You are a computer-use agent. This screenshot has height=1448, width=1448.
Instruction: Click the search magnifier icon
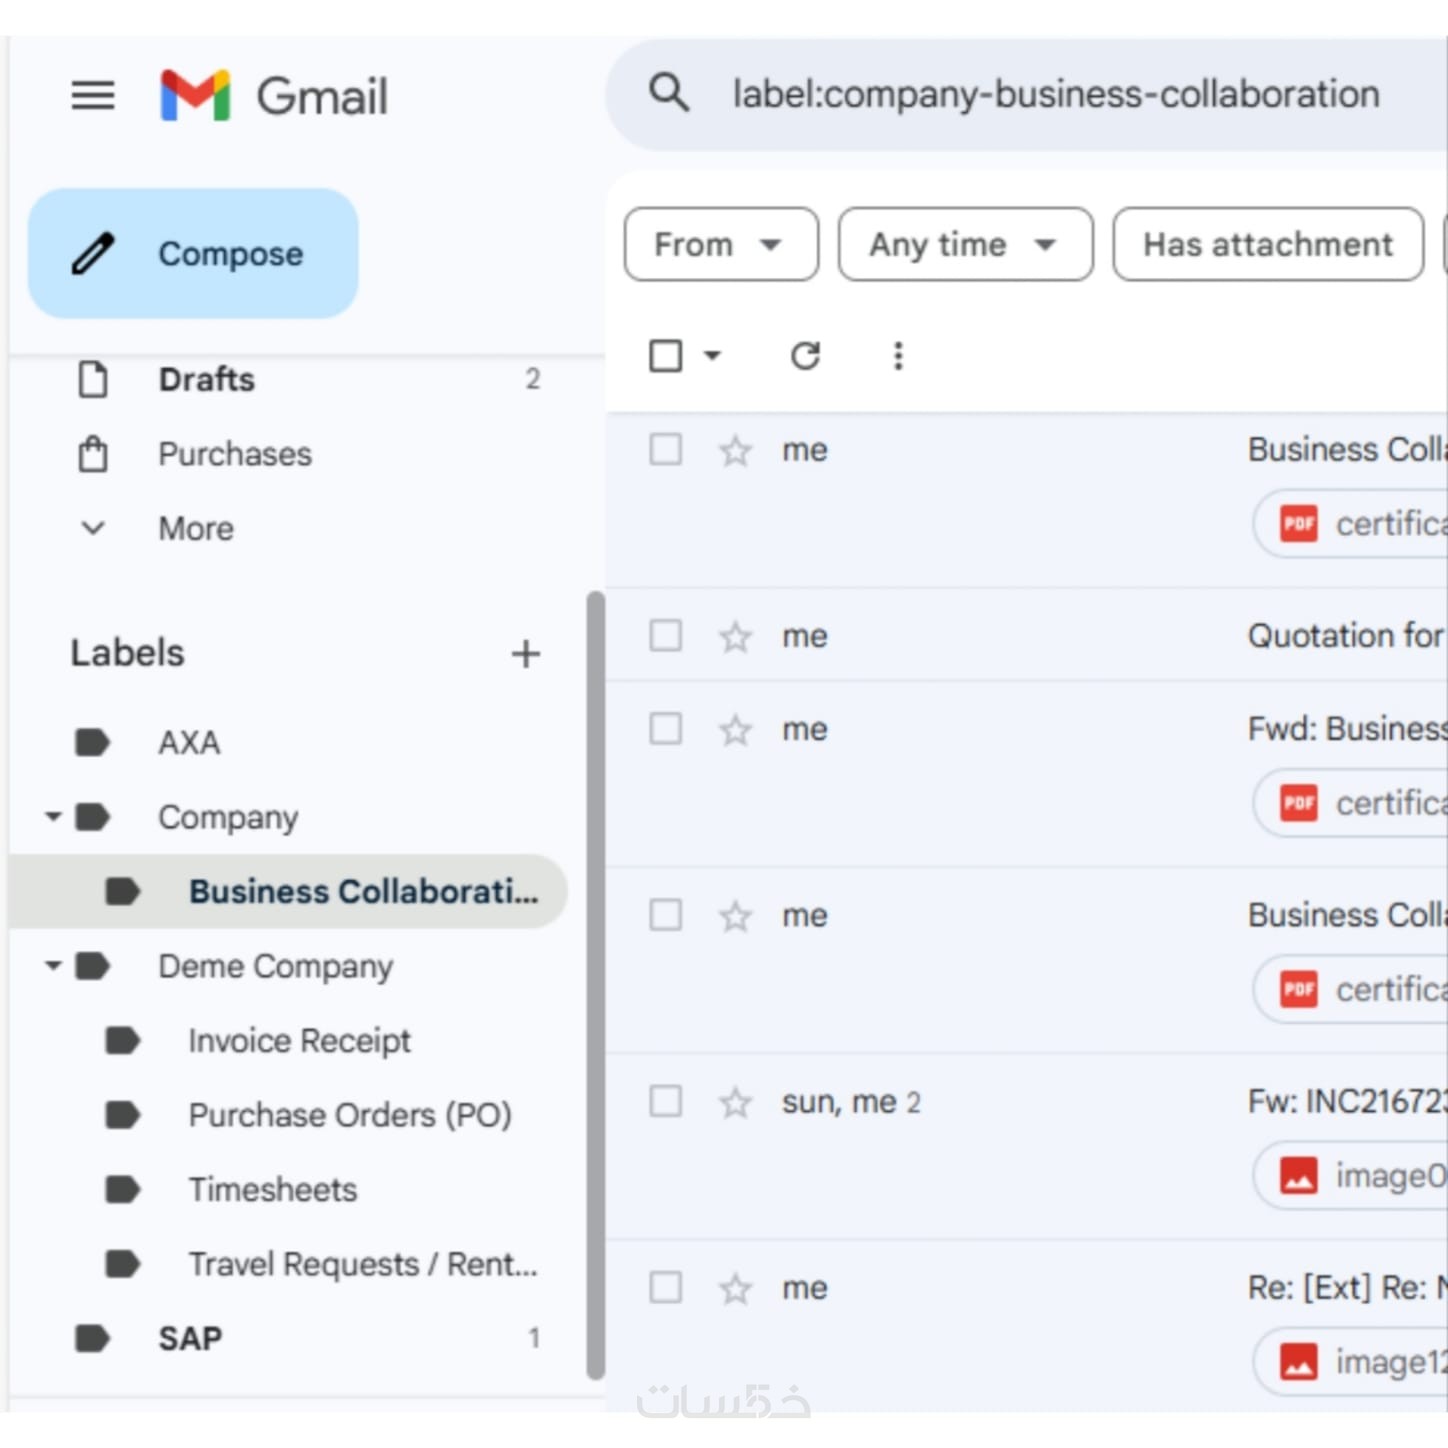pos(669,93)
